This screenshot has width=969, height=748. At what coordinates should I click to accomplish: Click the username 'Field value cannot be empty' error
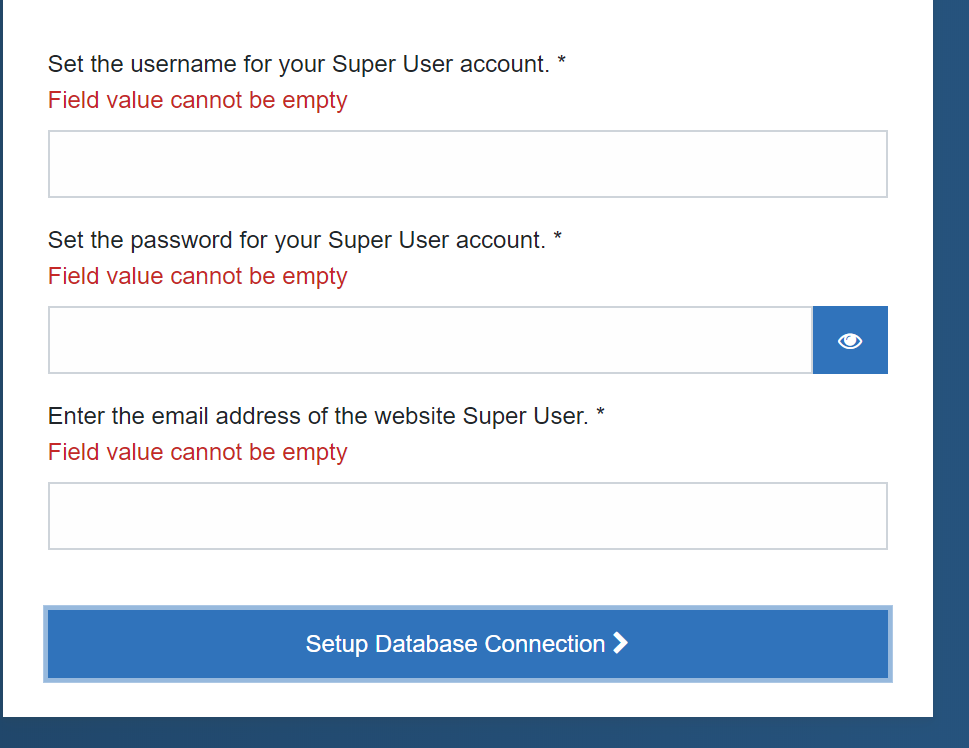(x=198, y=100)
